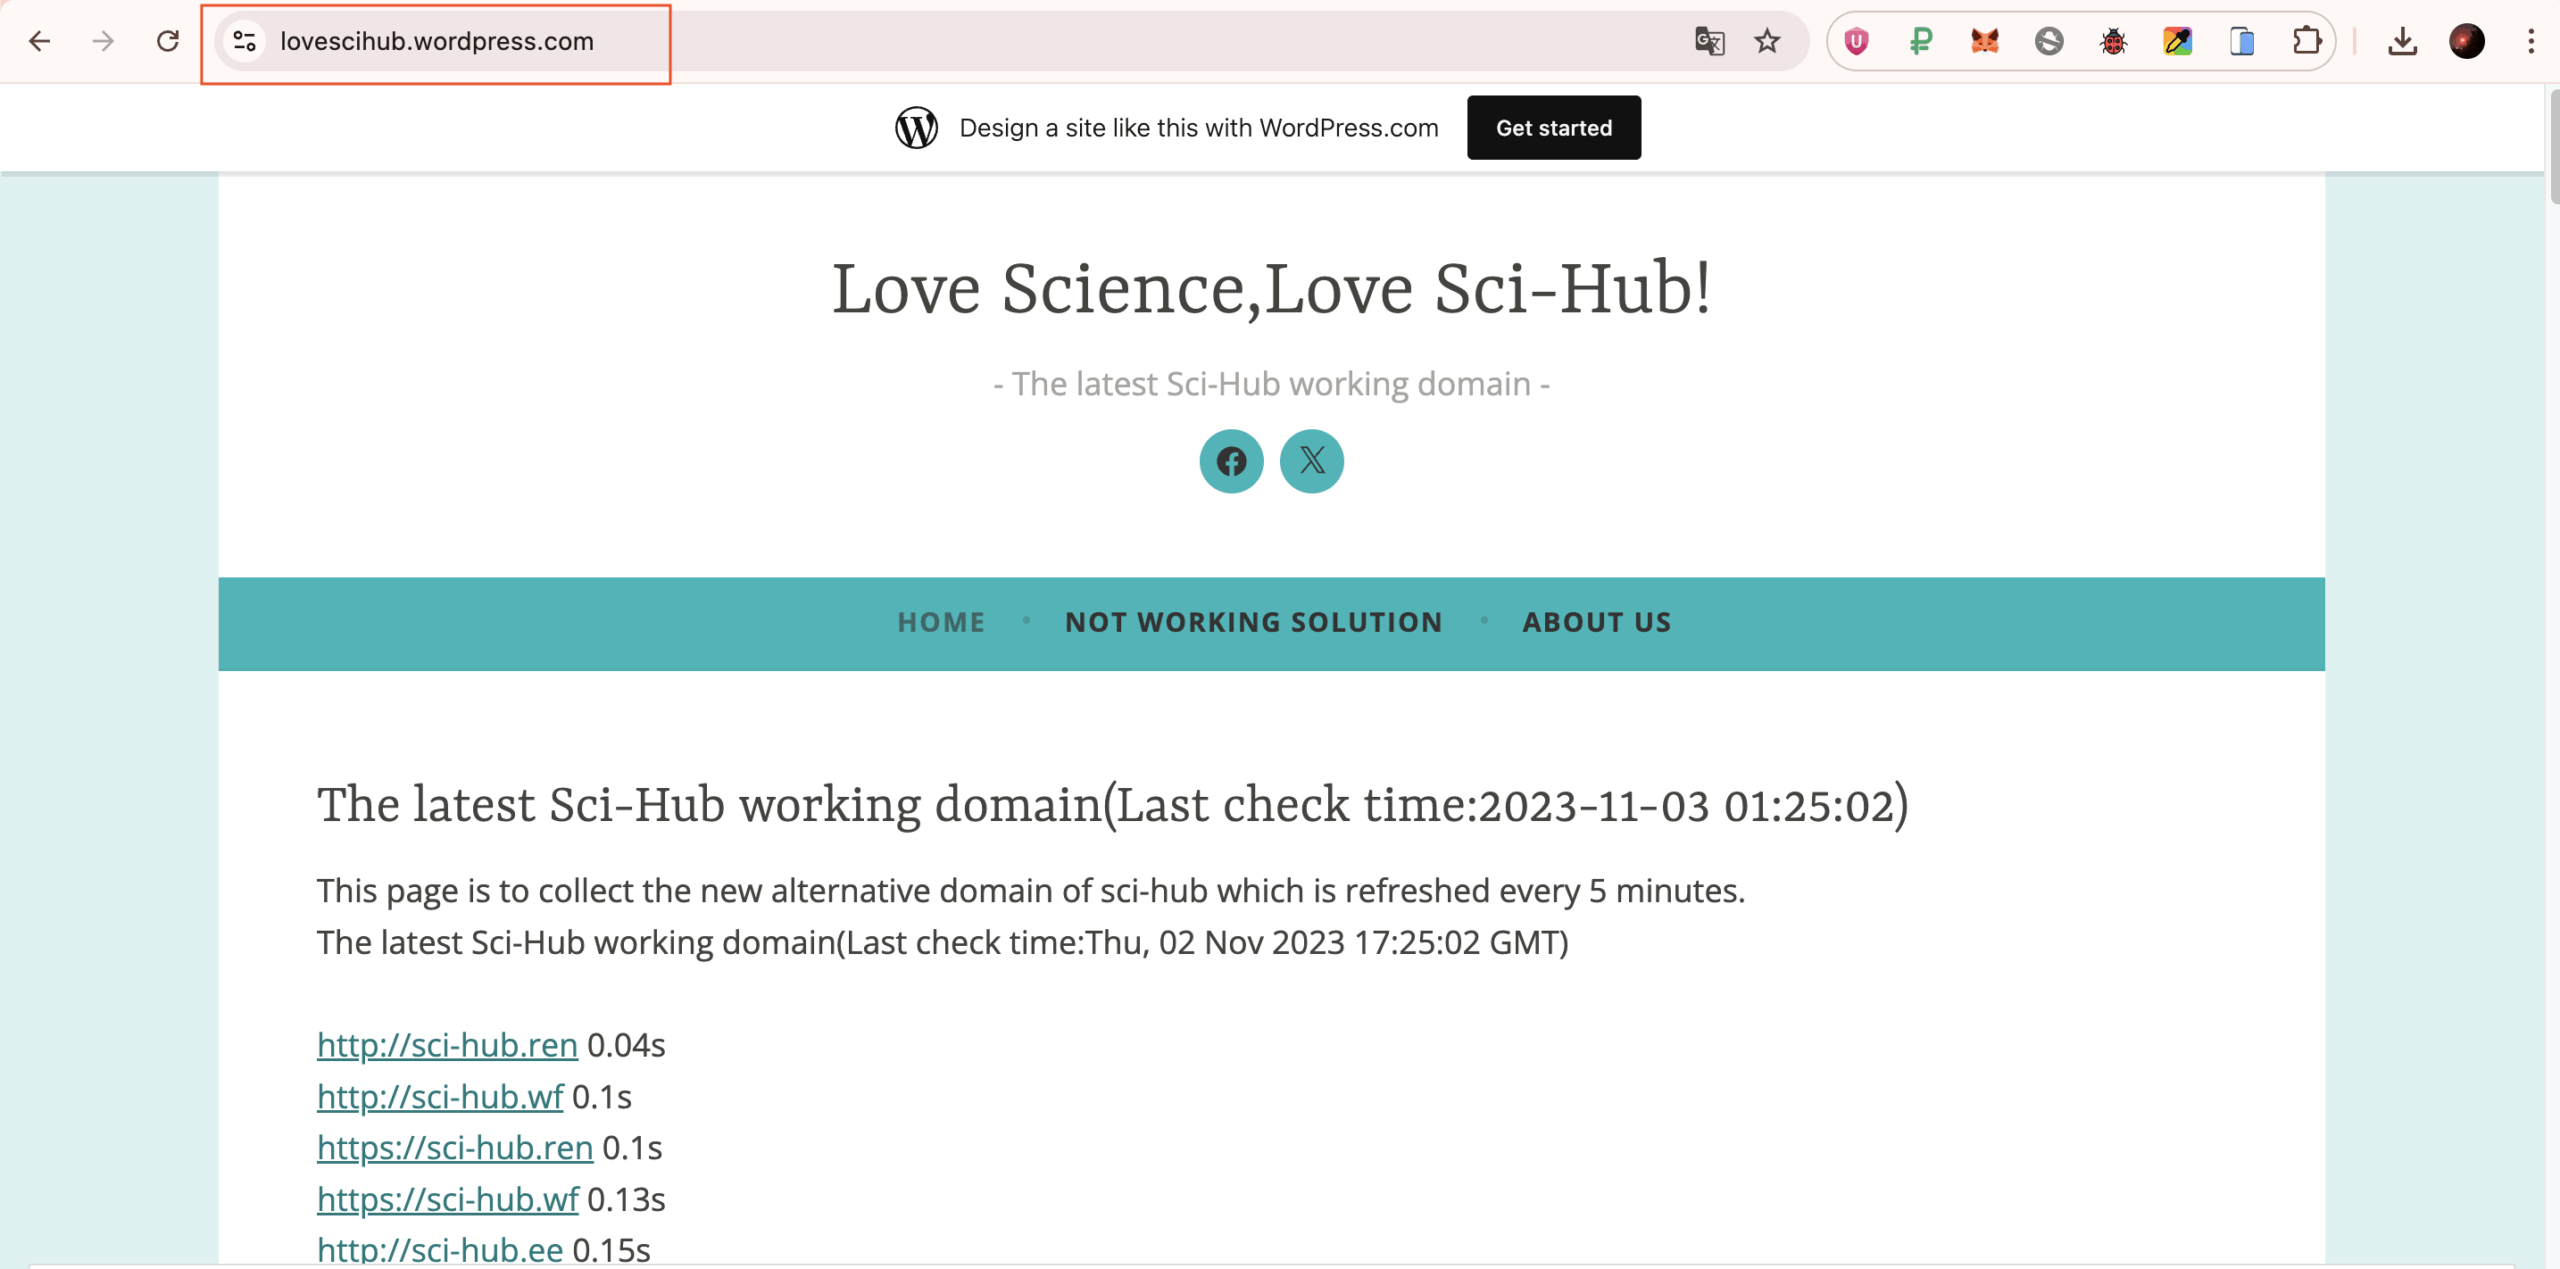Bookmark this page with the star icon
The image size is (2560, 1269).
click(1767, 41)
